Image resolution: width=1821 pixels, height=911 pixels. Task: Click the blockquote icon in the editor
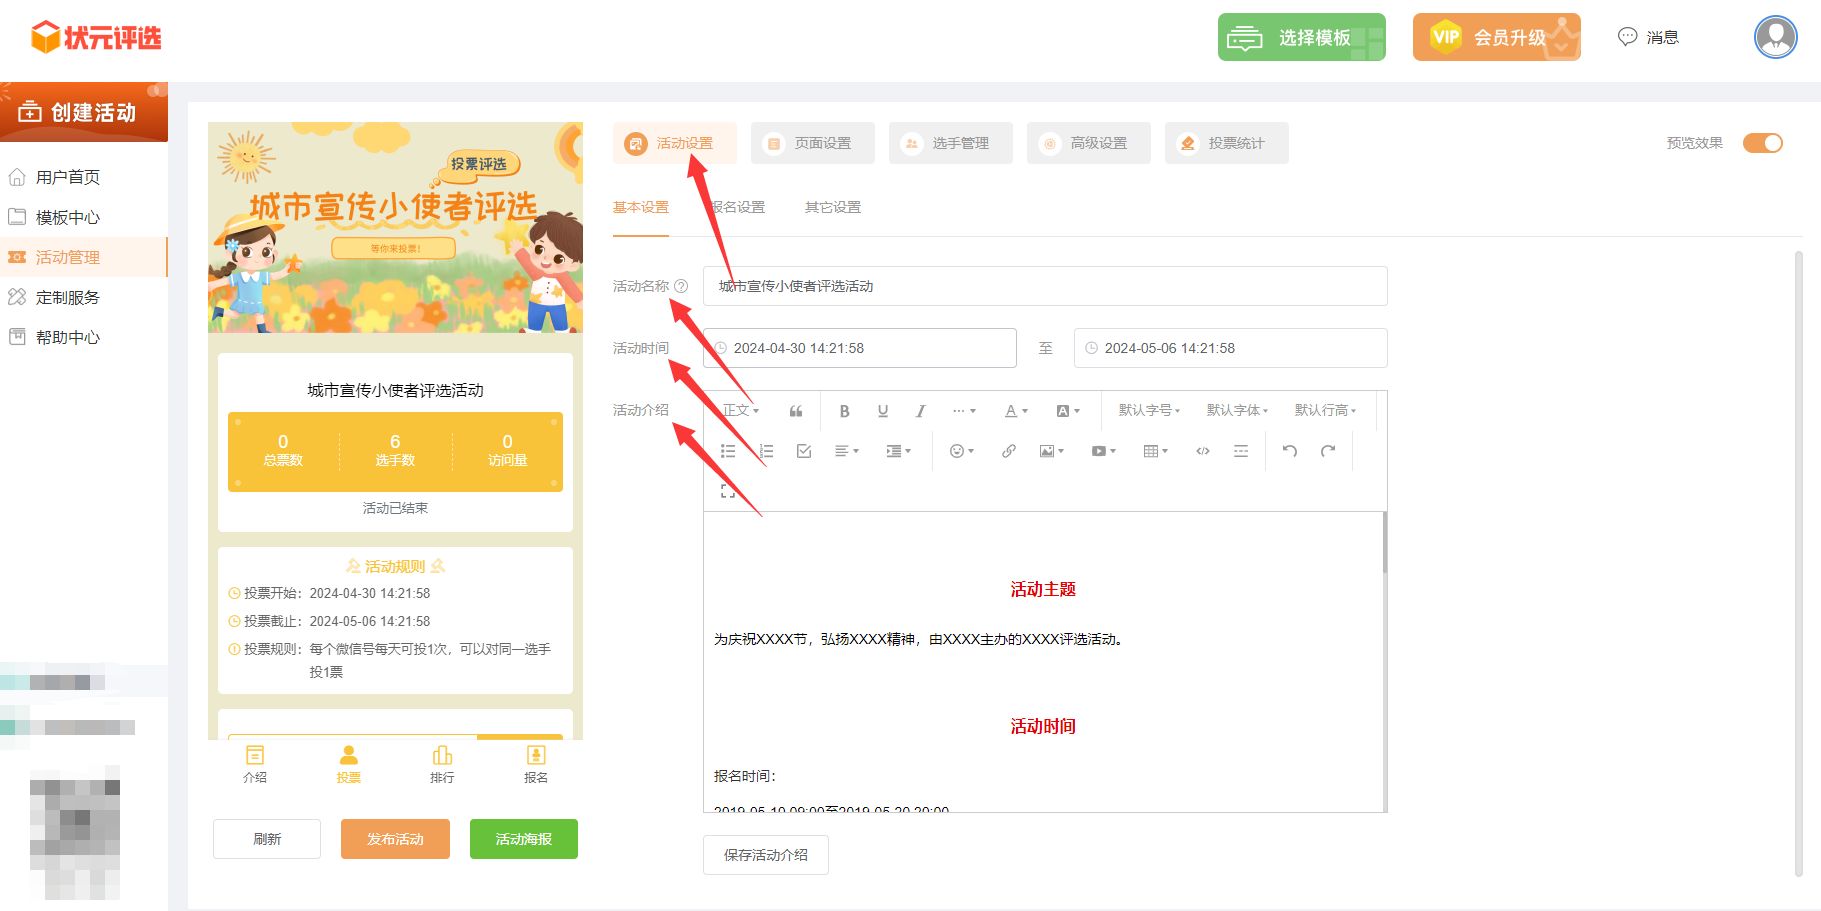click(x=796, y=411)
